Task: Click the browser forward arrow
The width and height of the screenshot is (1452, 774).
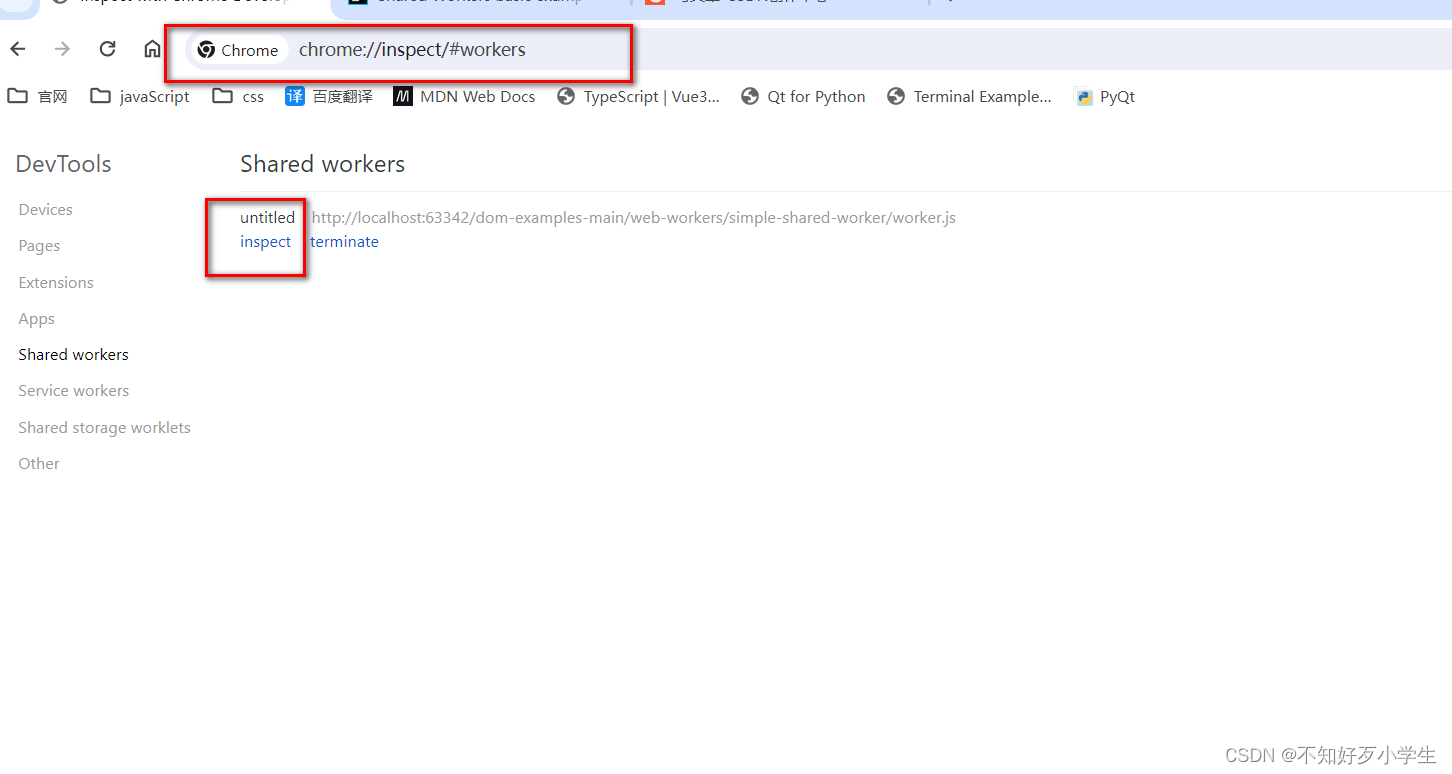Action: 61,48
